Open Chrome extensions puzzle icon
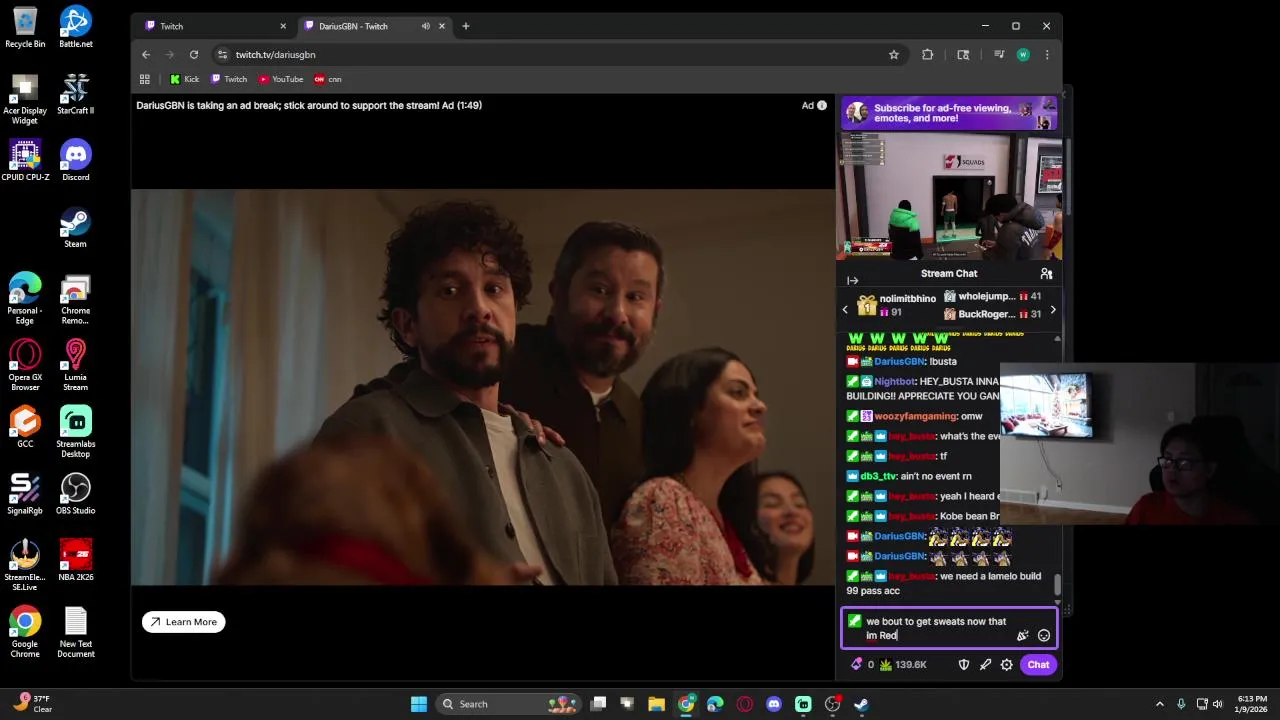The height and width of the screenshot is (720, 1280). (927, 55)
